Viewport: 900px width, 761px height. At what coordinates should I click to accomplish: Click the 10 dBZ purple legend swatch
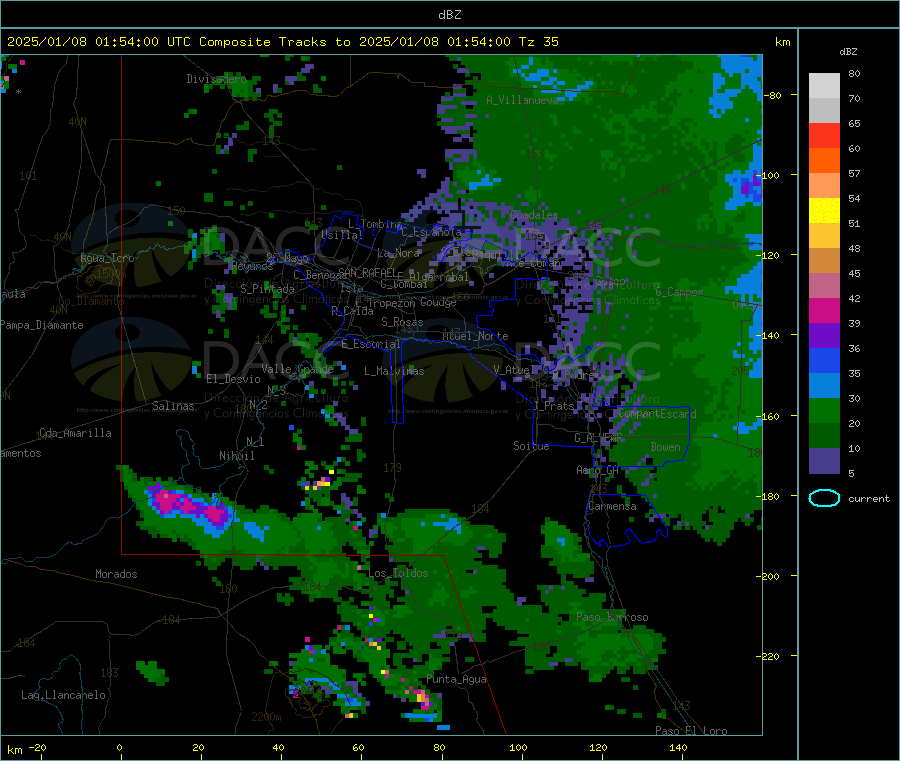pos(824,460)
